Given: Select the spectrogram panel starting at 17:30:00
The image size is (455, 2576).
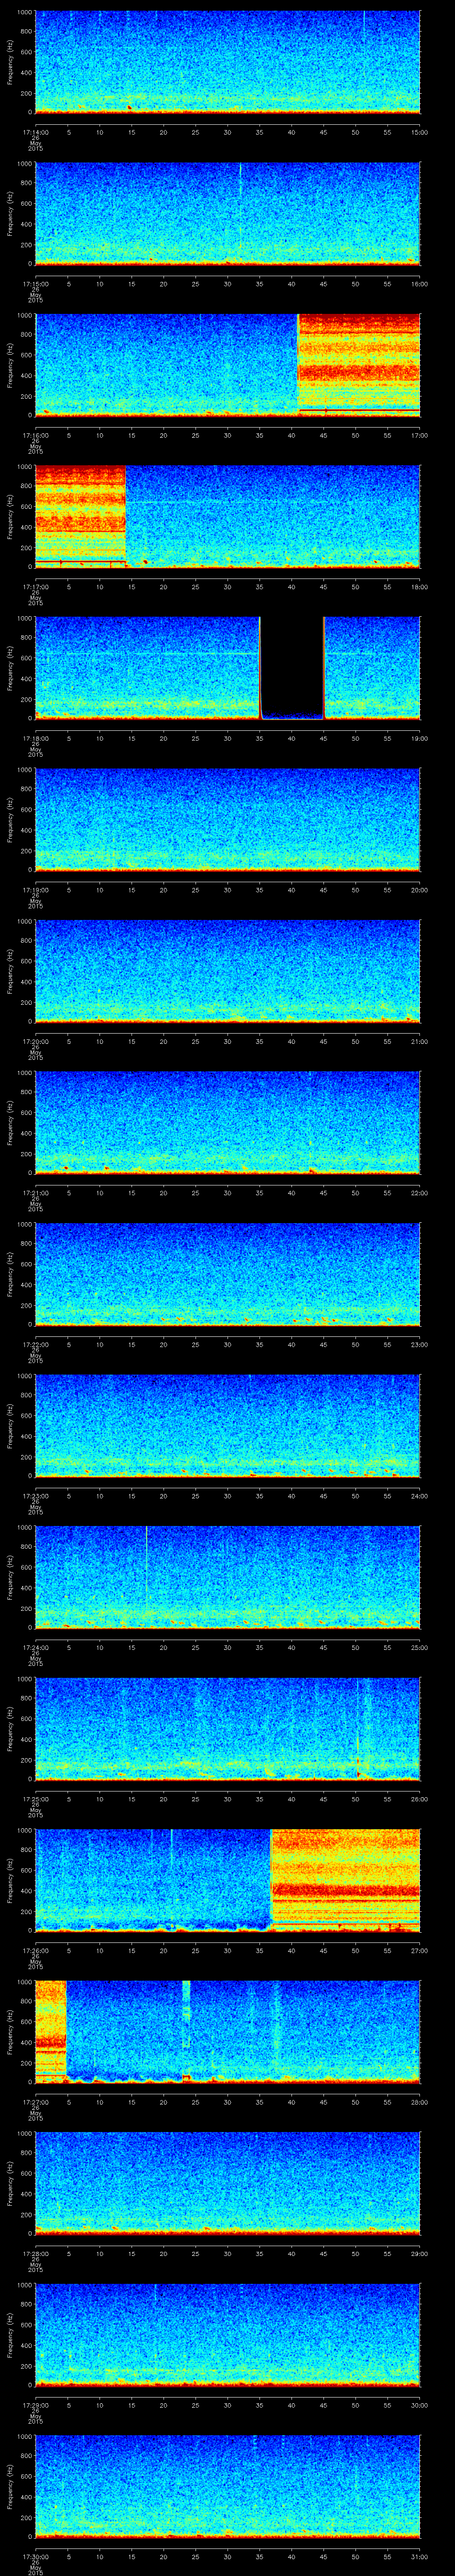Looking at the screenshot, I should (x=227, y=2487).
